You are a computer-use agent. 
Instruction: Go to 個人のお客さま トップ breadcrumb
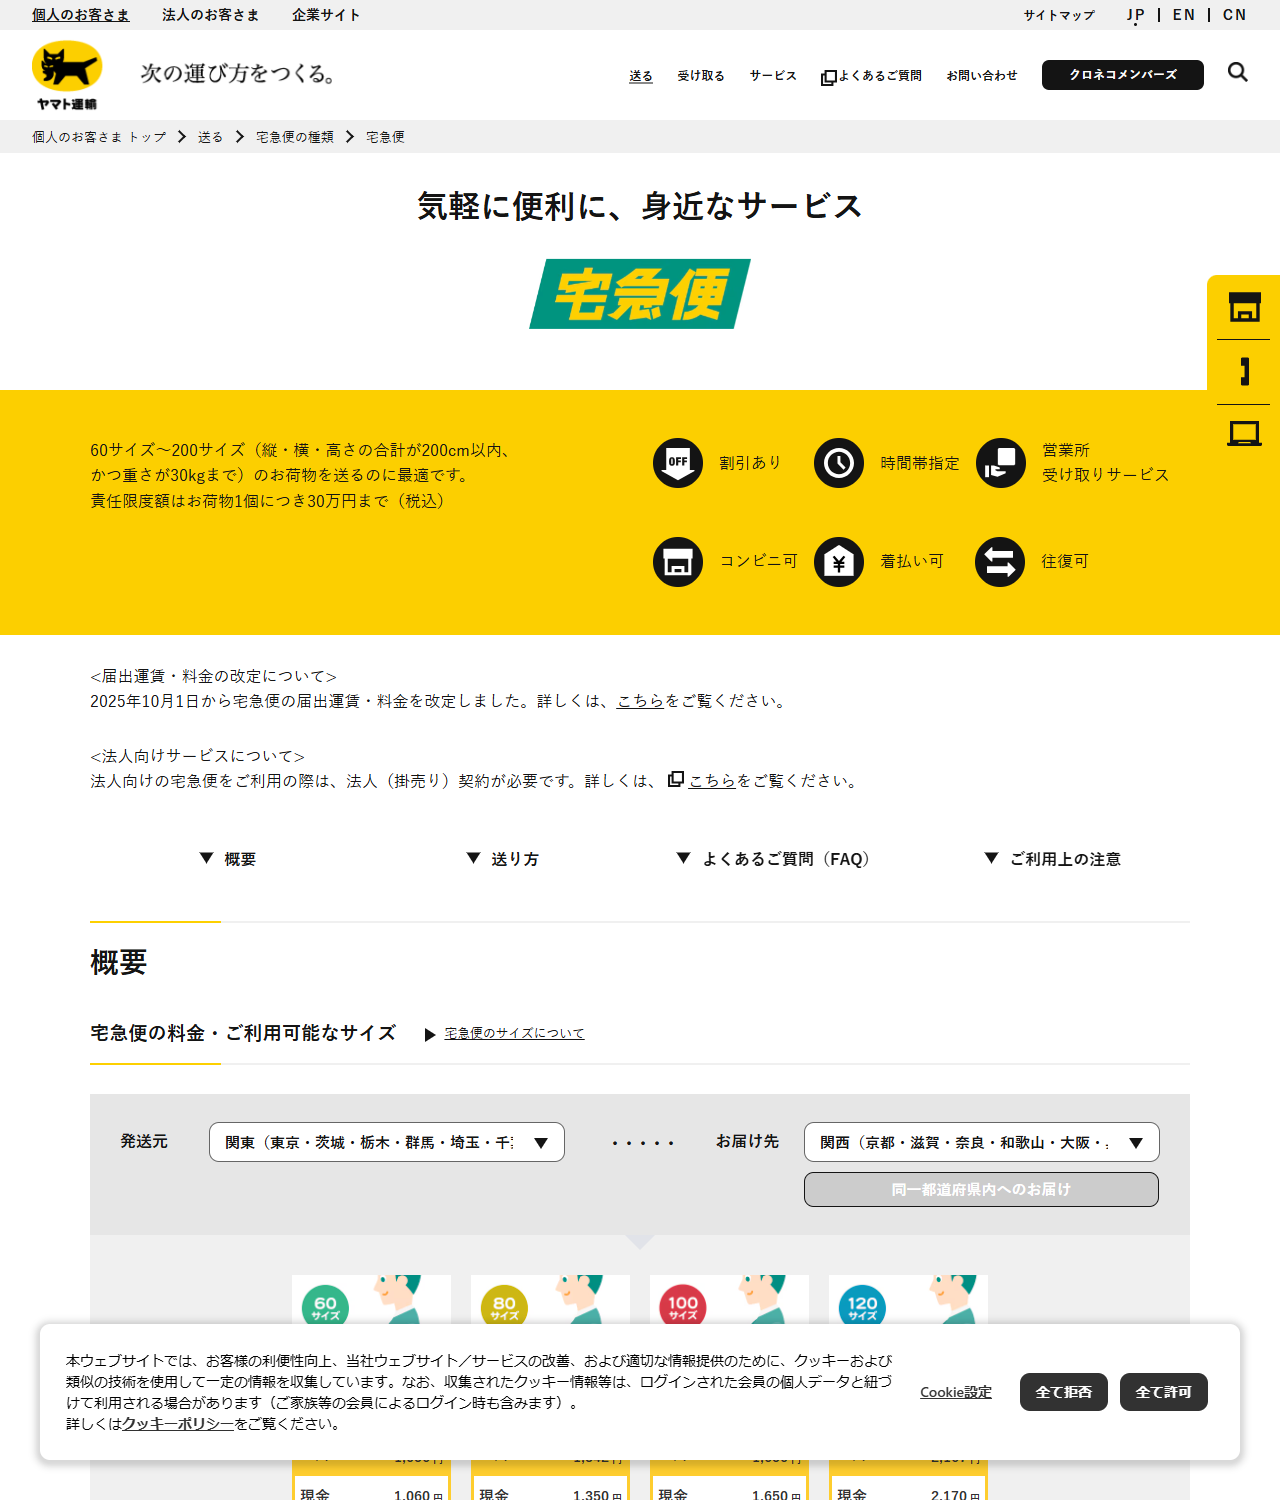(99, 137)
